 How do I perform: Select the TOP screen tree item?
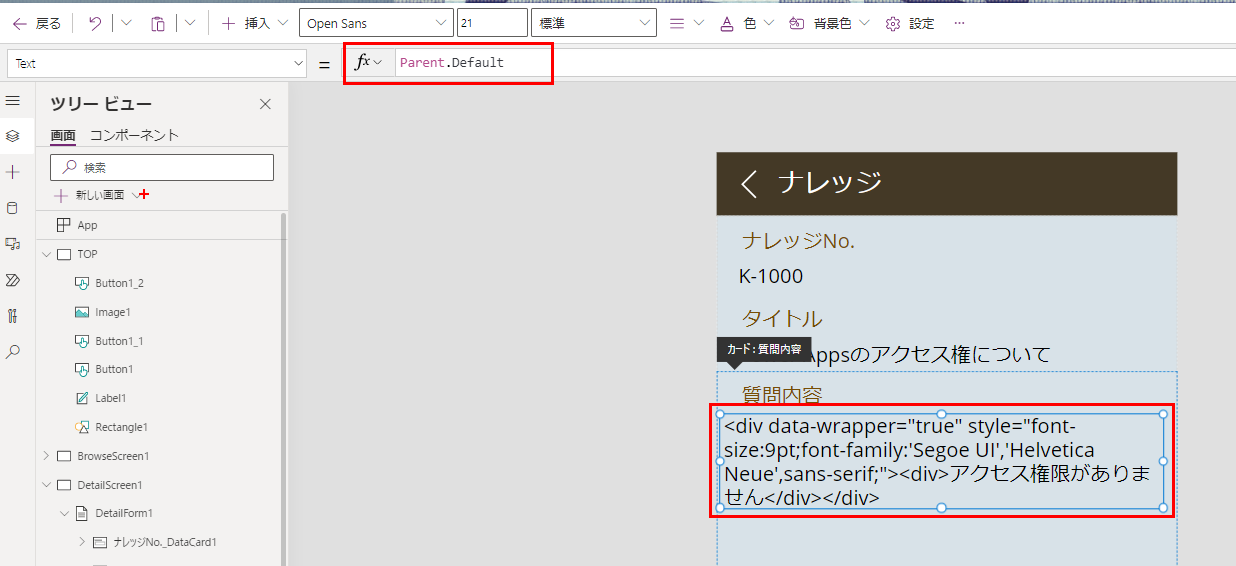click(x=87, y=254)
